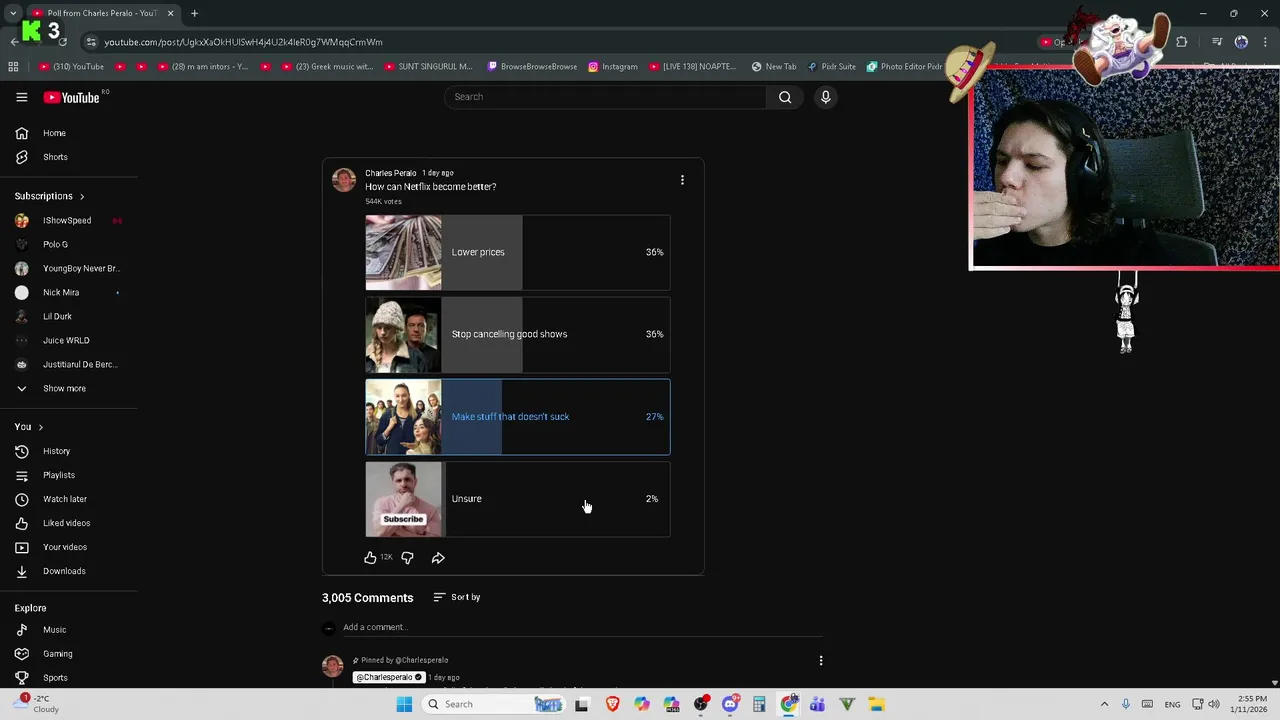Click the YouTube search input field
The height and width of the screenshot is (720, 1280).
pos(606,97)
